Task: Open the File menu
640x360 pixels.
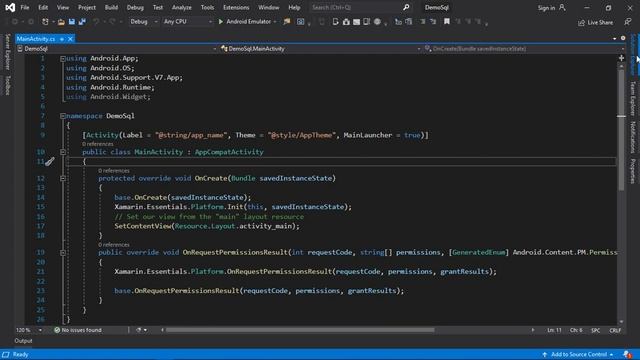Action: (x=24, y=7)
